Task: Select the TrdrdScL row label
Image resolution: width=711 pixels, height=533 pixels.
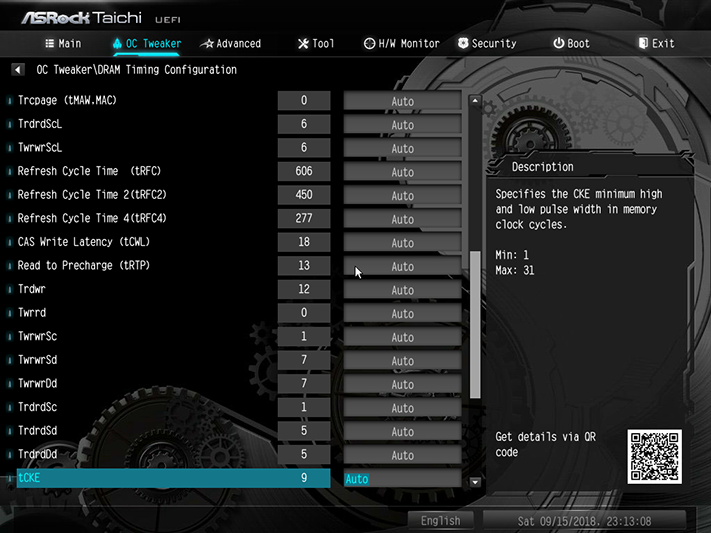Action: (39, 124)
